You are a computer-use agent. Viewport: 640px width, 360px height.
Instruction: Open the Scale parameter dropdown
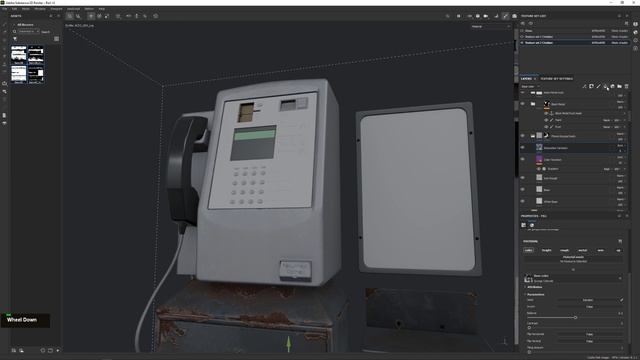[588, 300]
